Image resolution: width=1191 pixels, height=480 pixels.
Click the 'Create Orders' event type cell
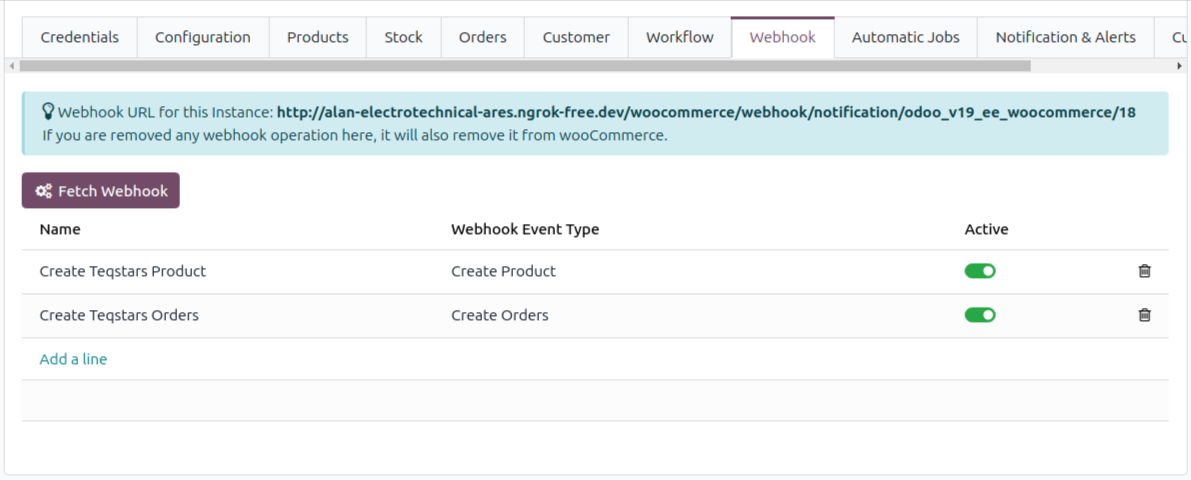tap(500, 315)
